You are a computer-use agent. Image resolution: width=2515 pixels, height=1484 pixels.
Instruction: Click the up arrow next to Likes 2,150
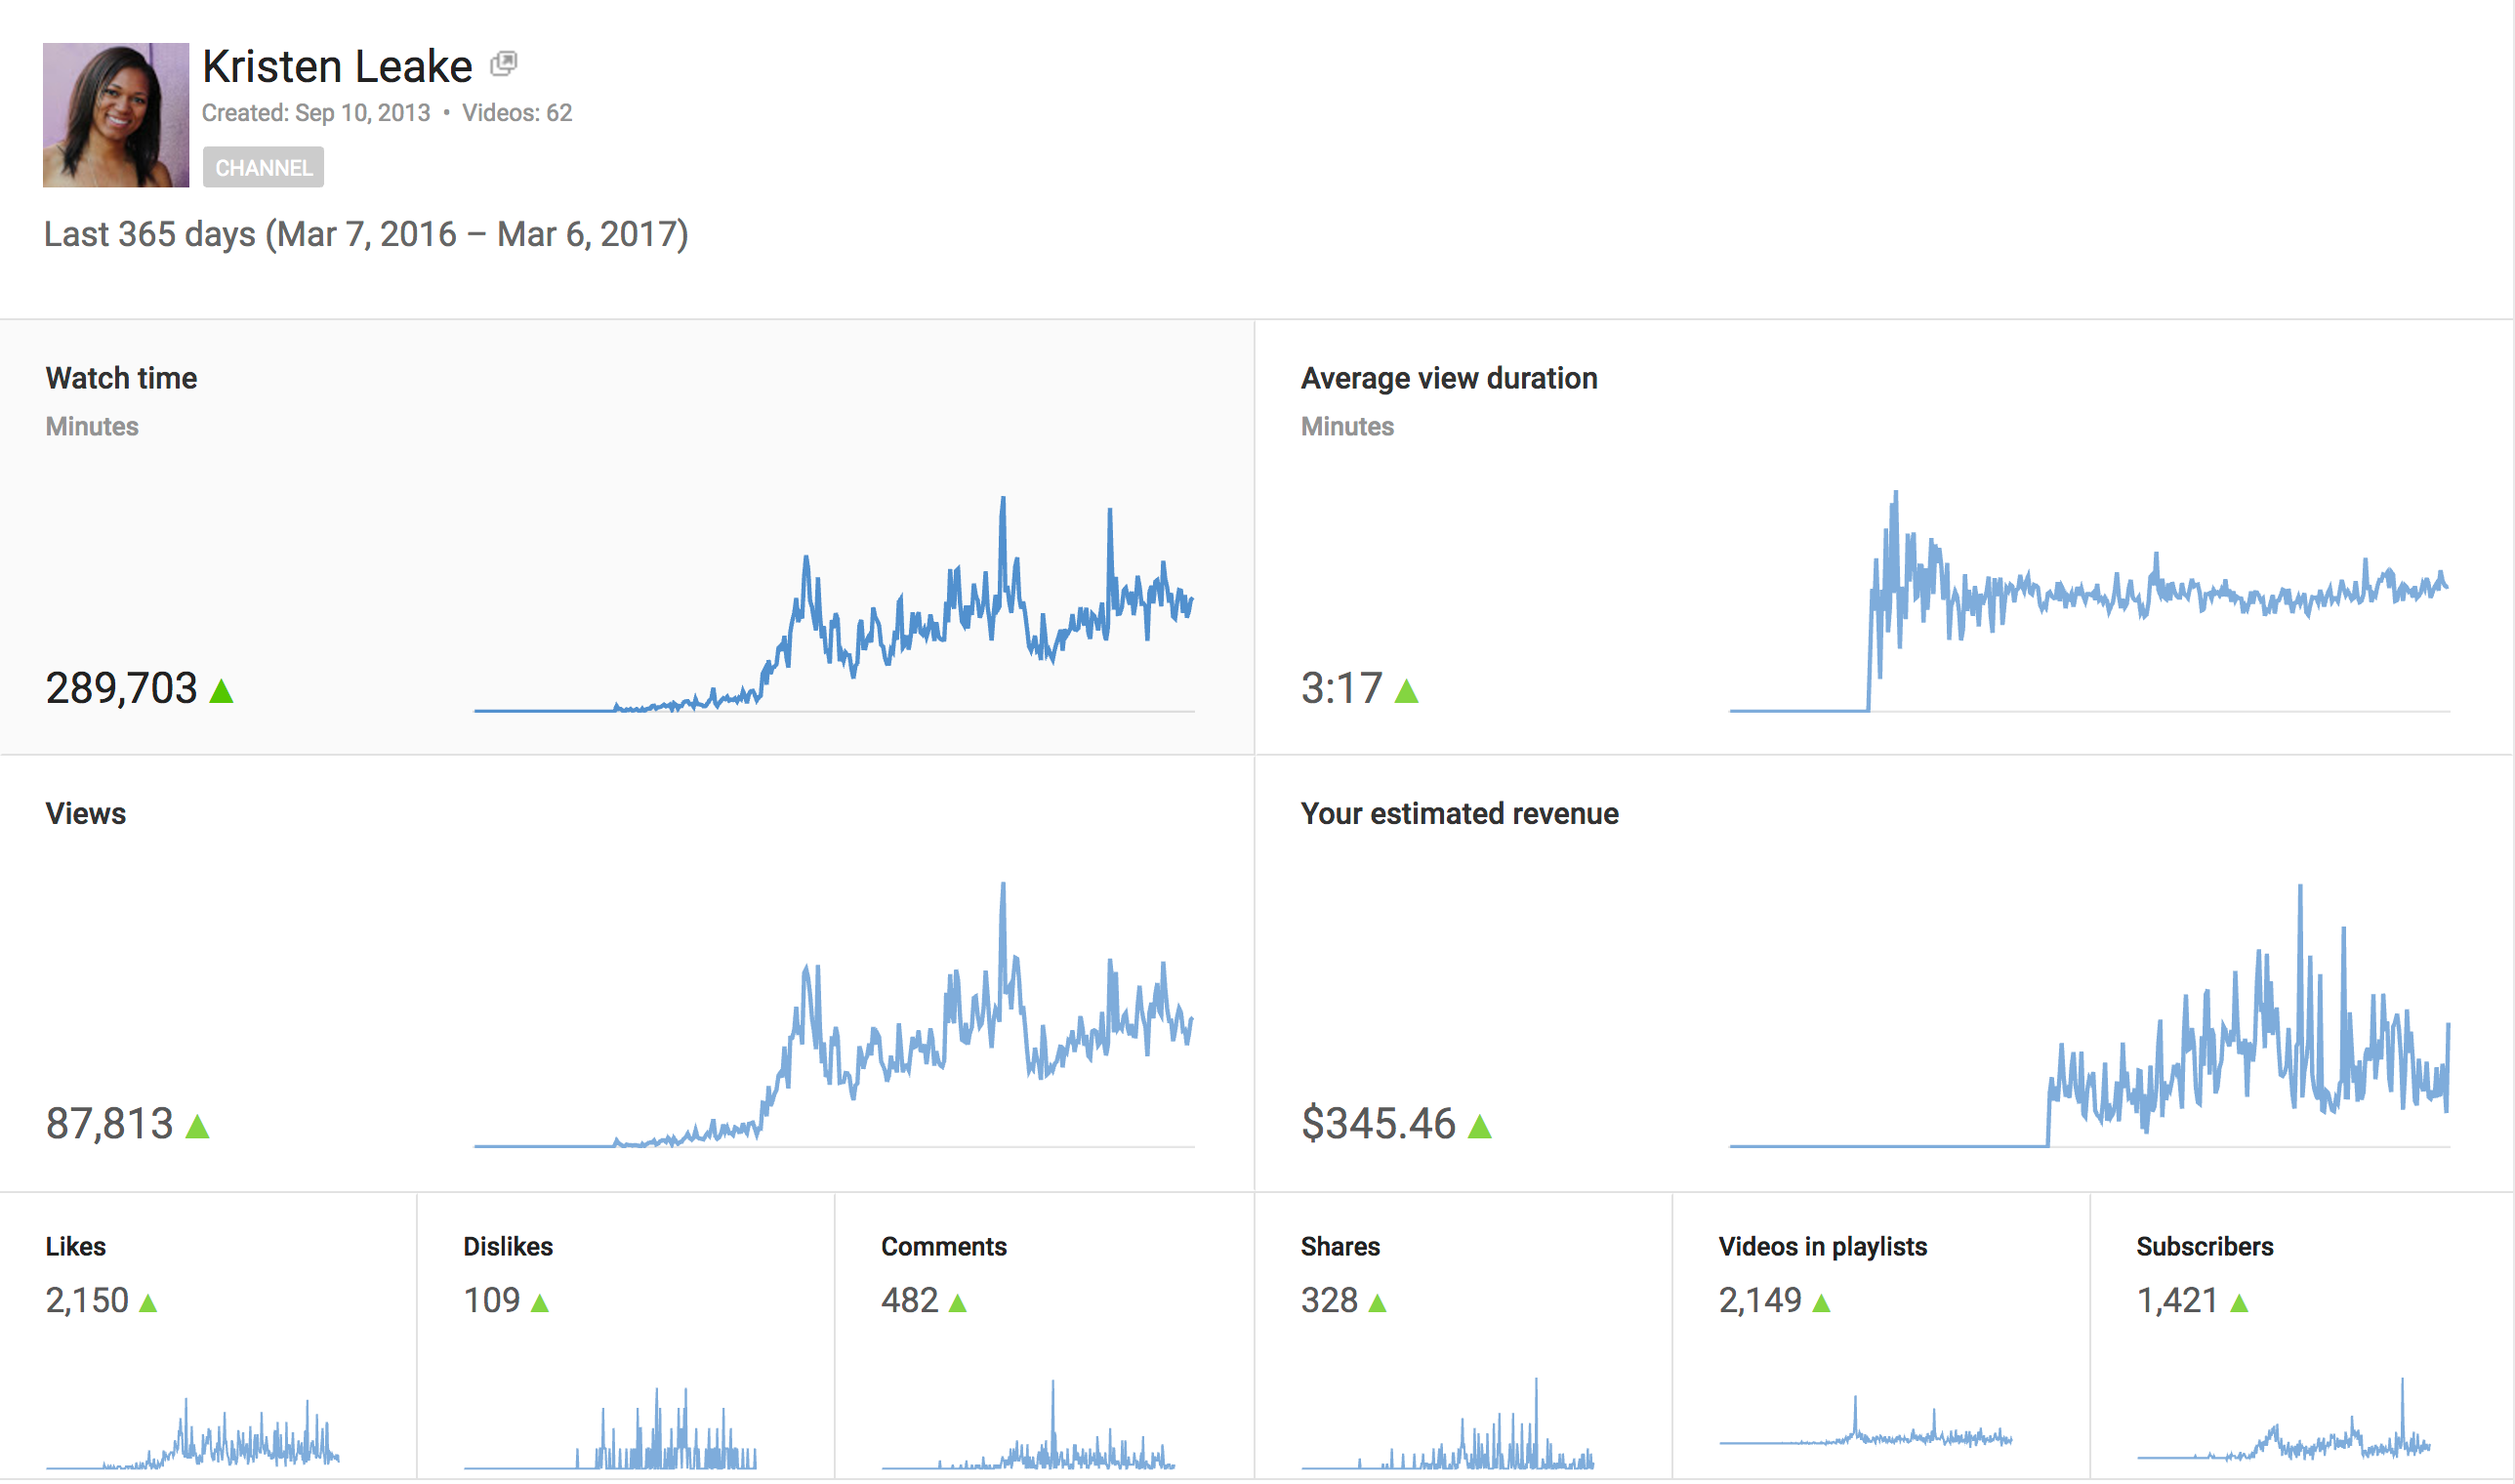(148, 1302)
